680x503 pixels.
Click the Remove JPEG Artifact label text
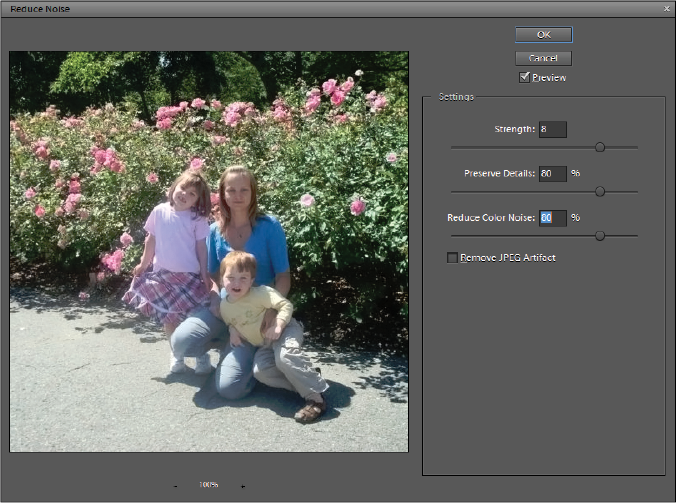point(508,258)
